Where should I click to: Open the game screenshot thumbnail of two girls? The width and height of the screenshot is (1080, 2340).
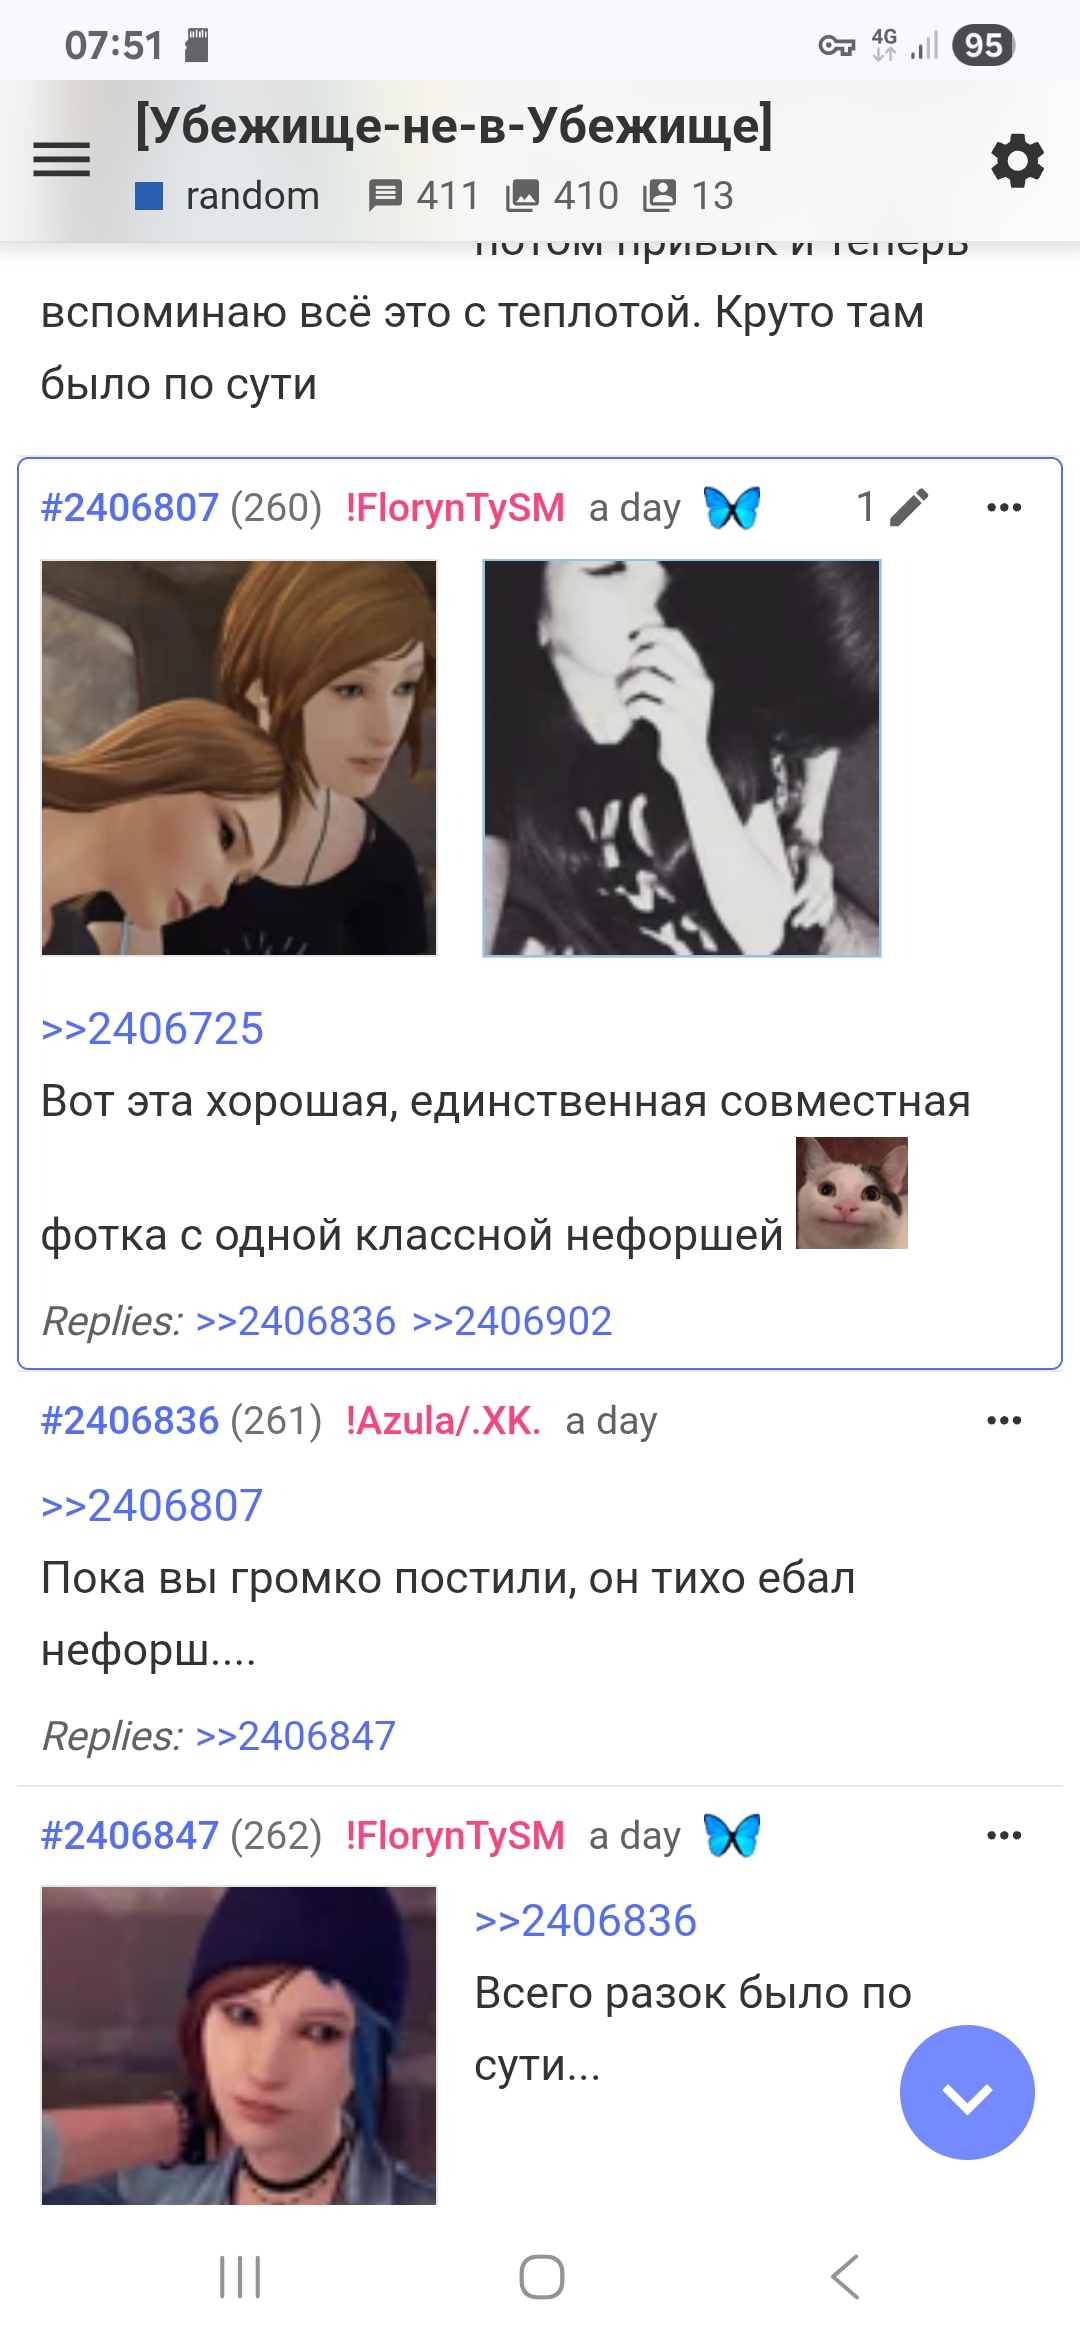point(239,758)
